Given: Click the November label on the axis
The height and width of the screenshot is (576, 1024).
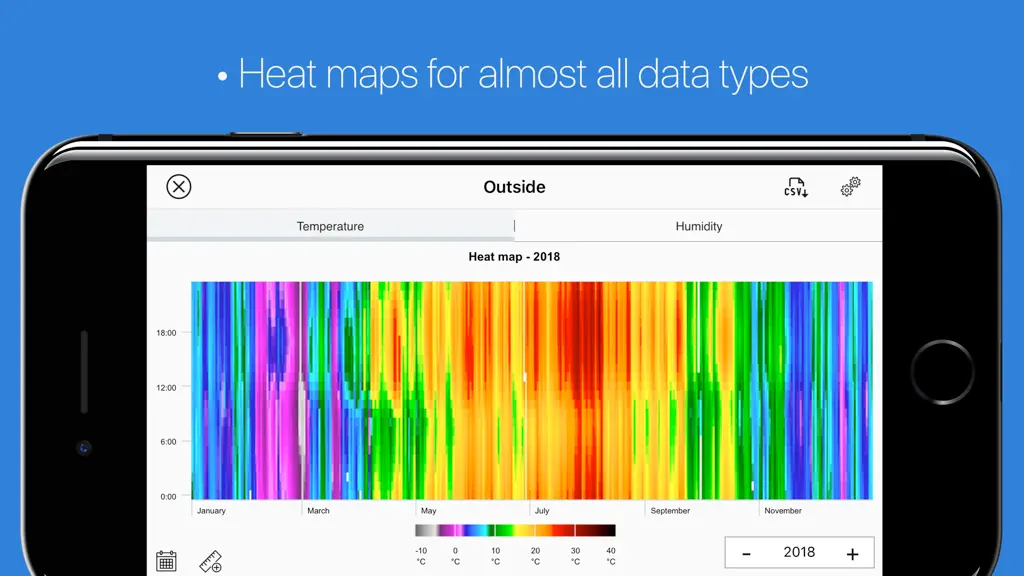Looking at the screenshot, I should (x=782, y=511).
